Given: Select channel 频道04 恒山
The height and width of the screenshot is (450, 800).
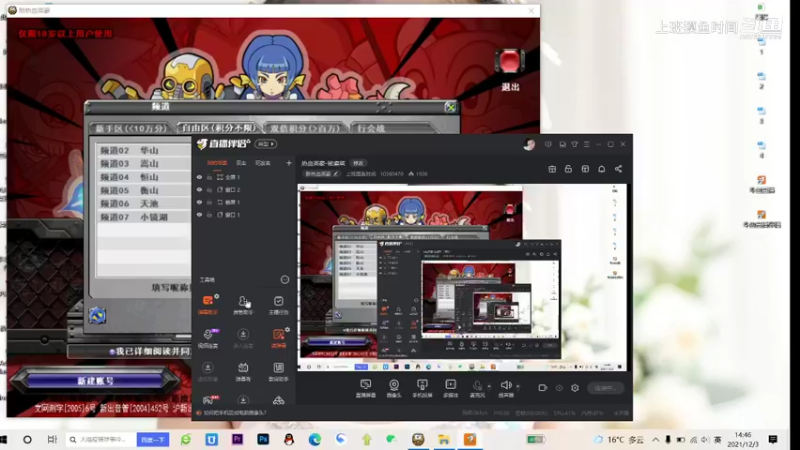Looking at the screenshot, I should [144, 177].
